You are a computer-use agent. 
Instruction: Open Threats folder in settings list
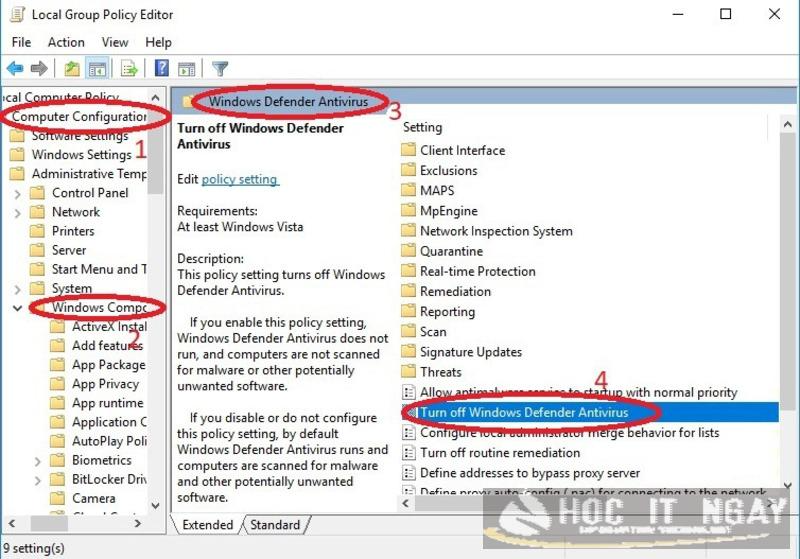432,372
